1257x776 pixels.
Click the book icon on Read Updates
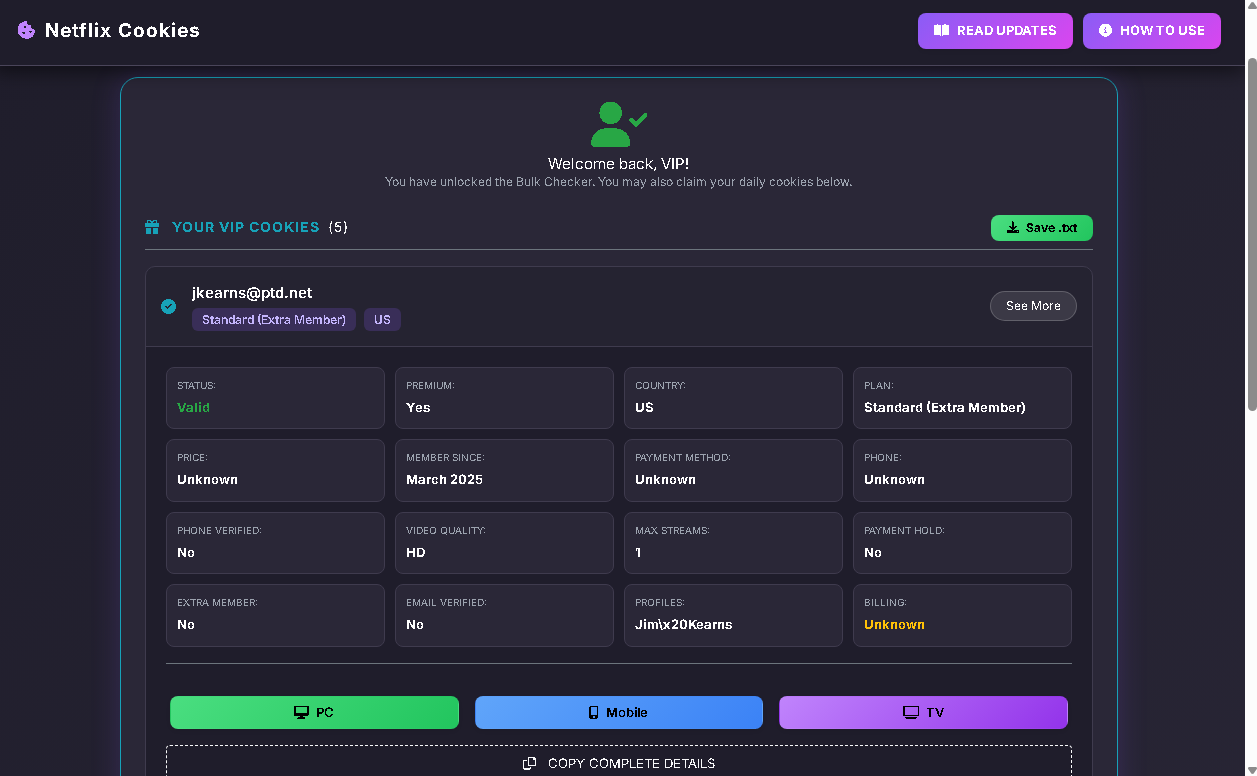click(941, 31)
